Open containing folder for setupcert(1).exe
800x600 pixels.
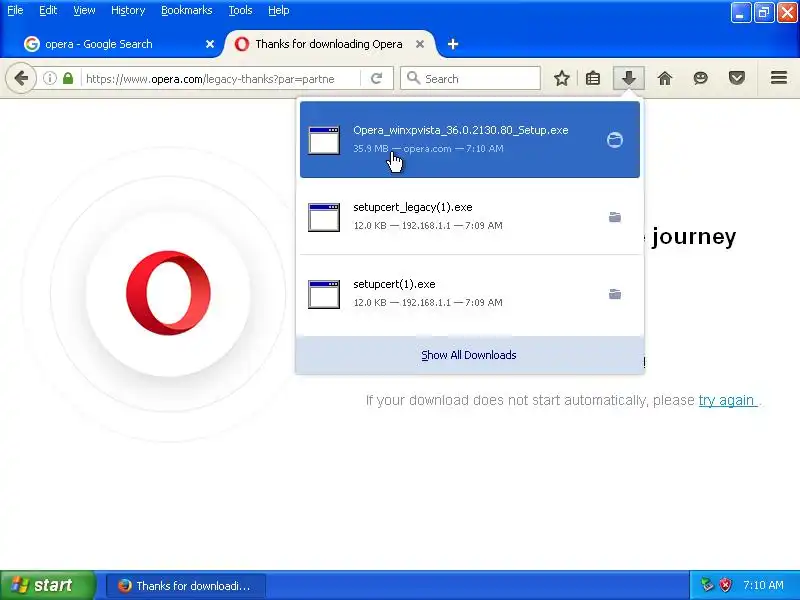(x=615, y=294)
